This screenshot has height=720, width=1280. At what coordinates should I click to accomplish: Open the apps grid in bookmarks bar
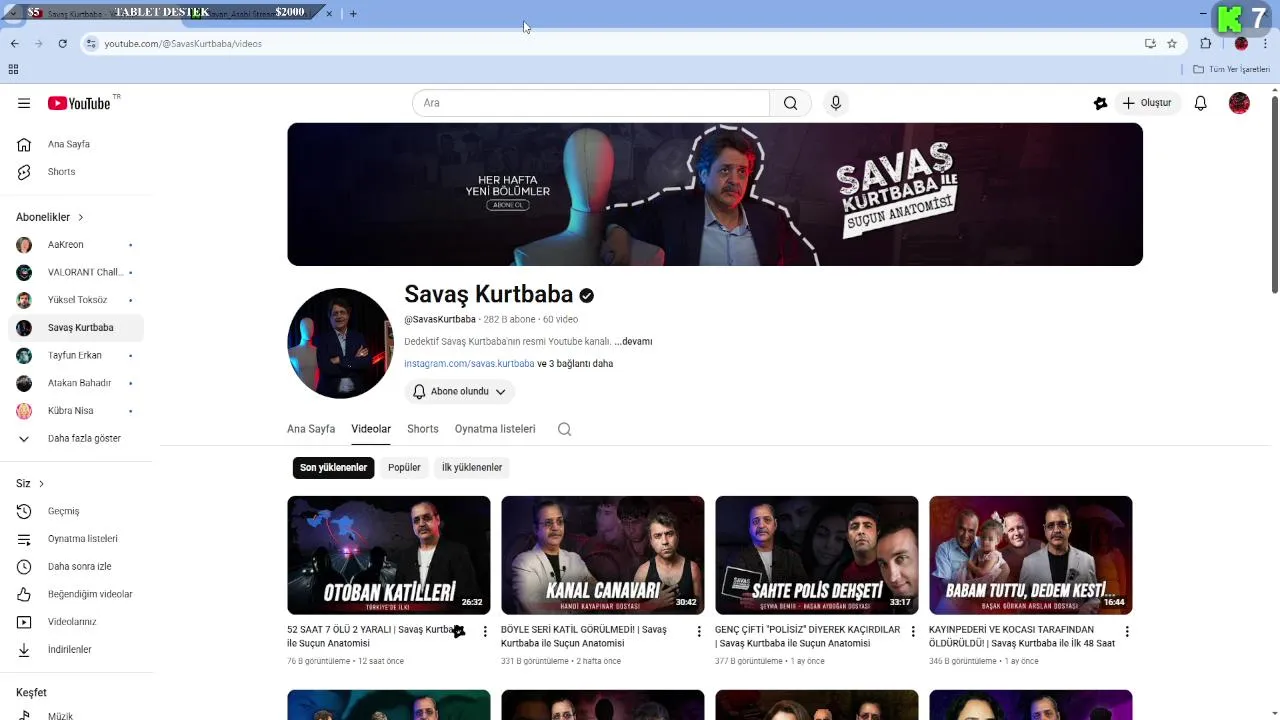click(x=13, y=69)
